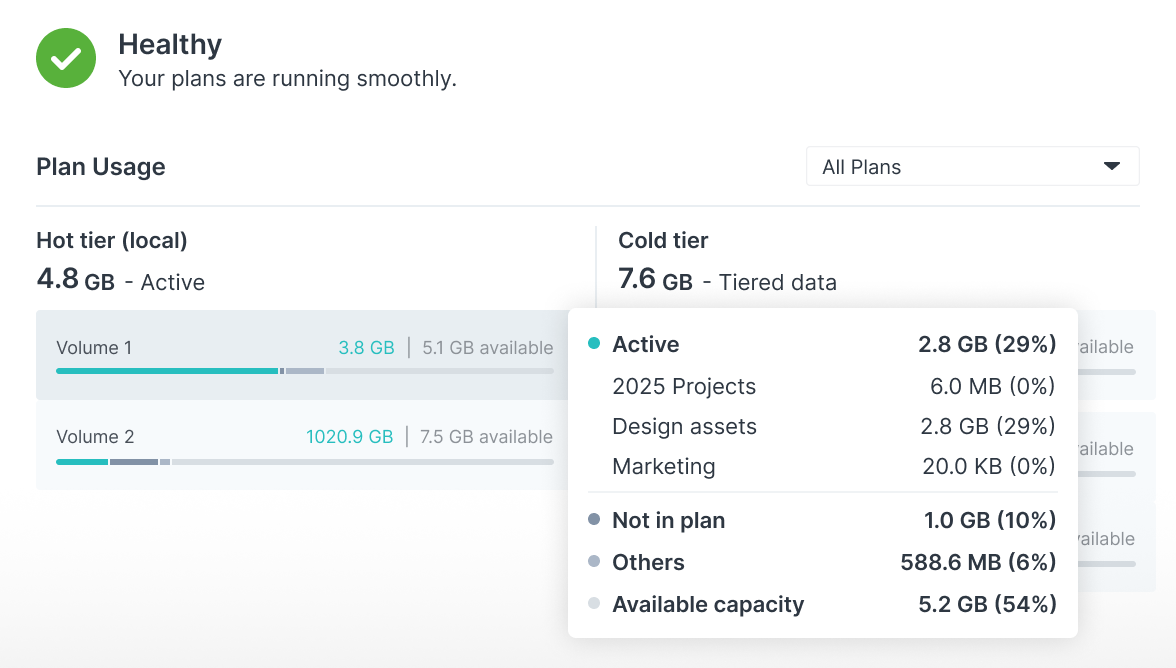Image resolution: width=1176 pixels, height=668 pixels.
Task: Click the Volume 2 usage bar
Action: (x=304, y=462)
